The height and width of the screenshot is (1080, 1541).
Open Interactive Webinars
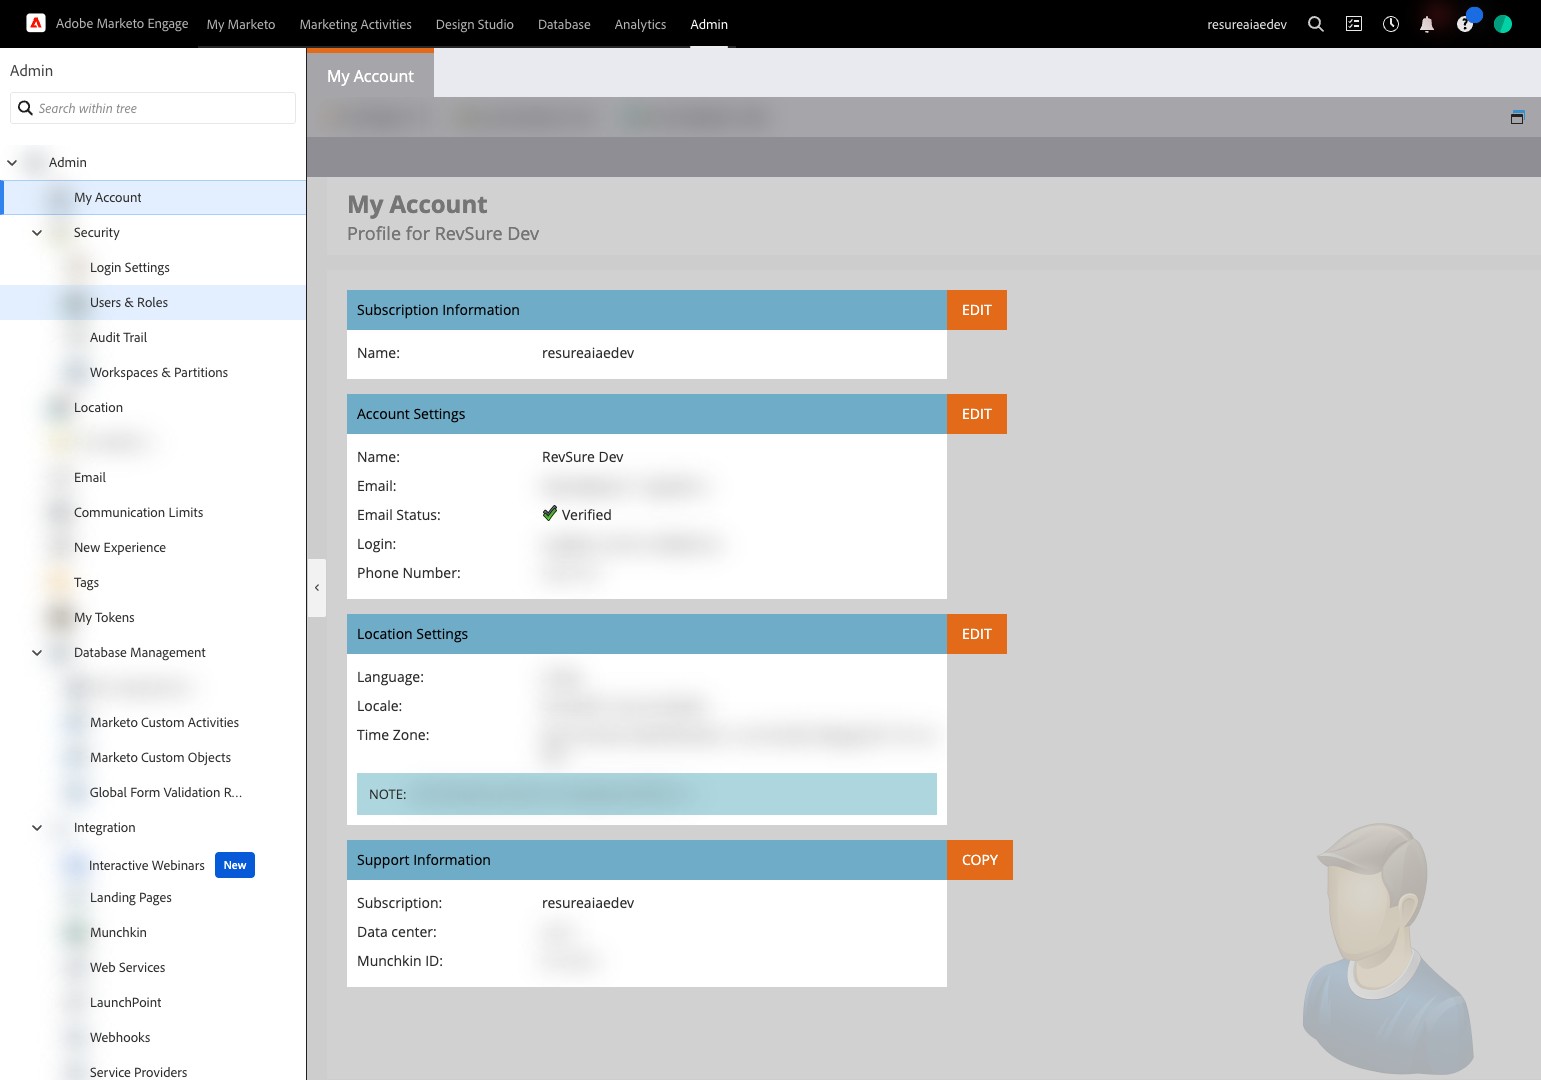coord(147,865)
